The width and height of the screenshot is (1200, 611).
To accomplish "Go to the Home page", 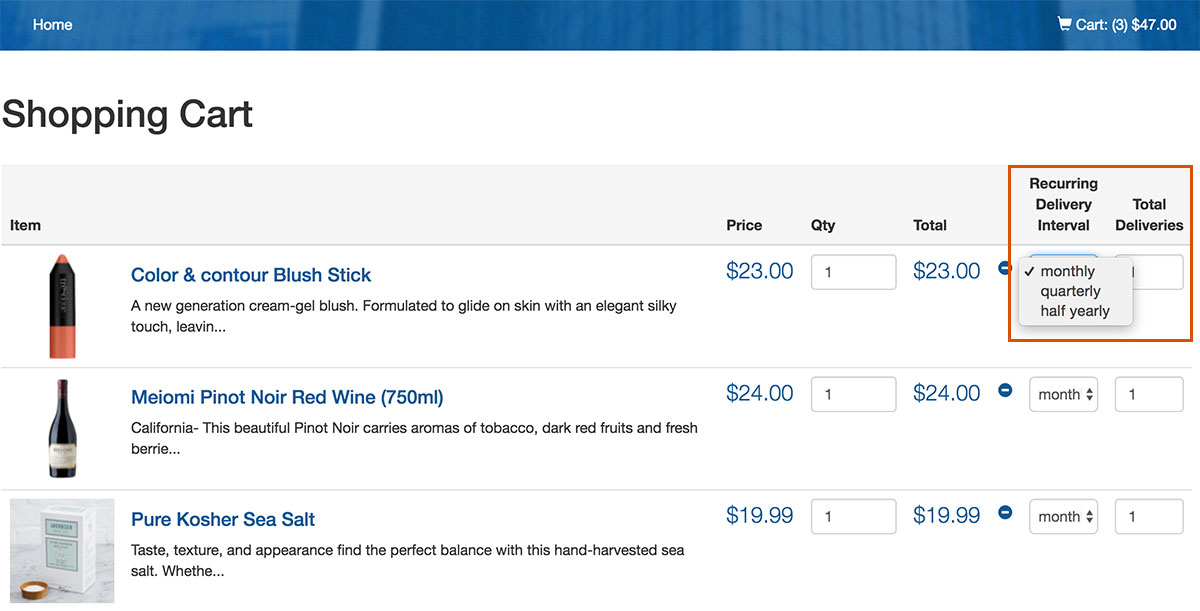I will coord(52,24).
